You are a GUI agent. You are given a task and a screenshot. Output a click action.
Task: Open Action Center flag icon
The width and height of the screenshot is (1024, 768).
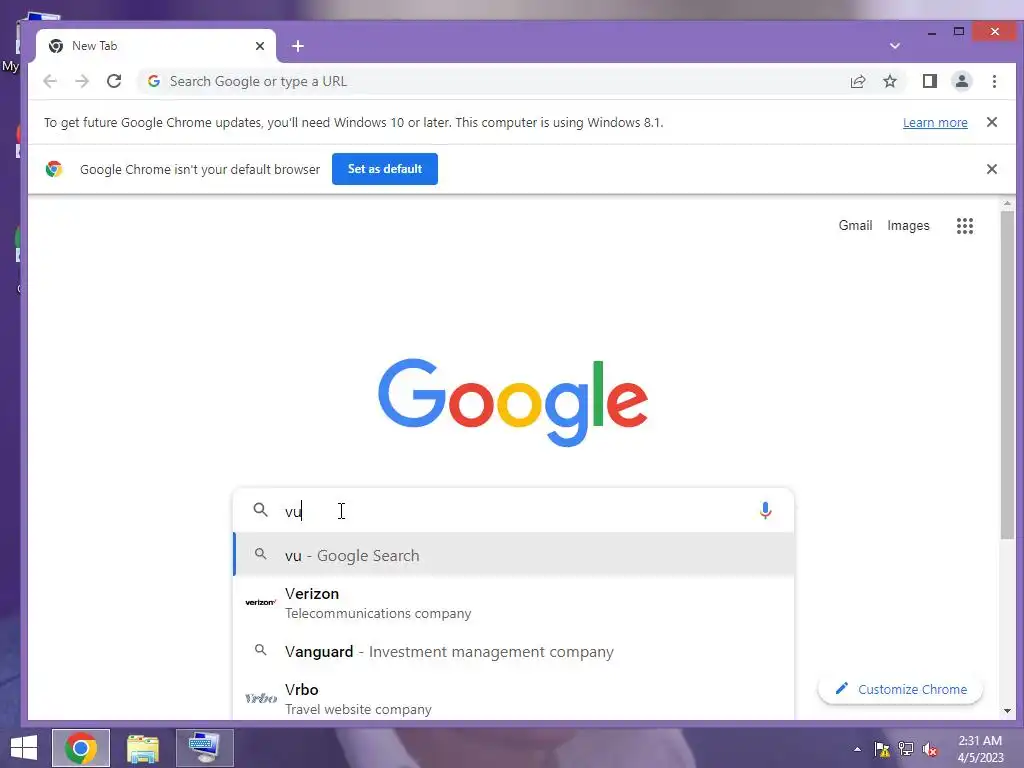(x=882, y=749)
